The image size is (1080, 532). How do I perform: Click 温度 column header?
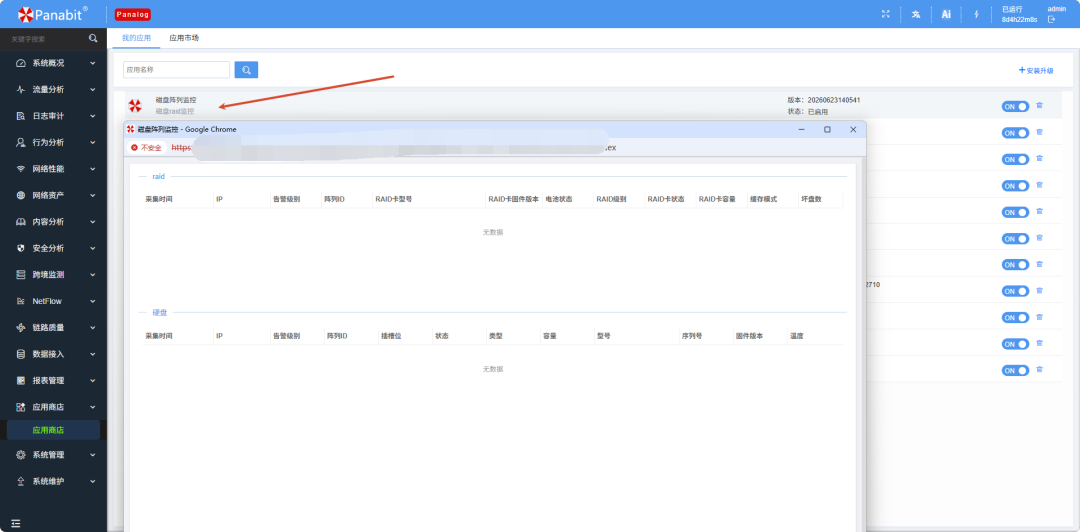coord(797,336)
